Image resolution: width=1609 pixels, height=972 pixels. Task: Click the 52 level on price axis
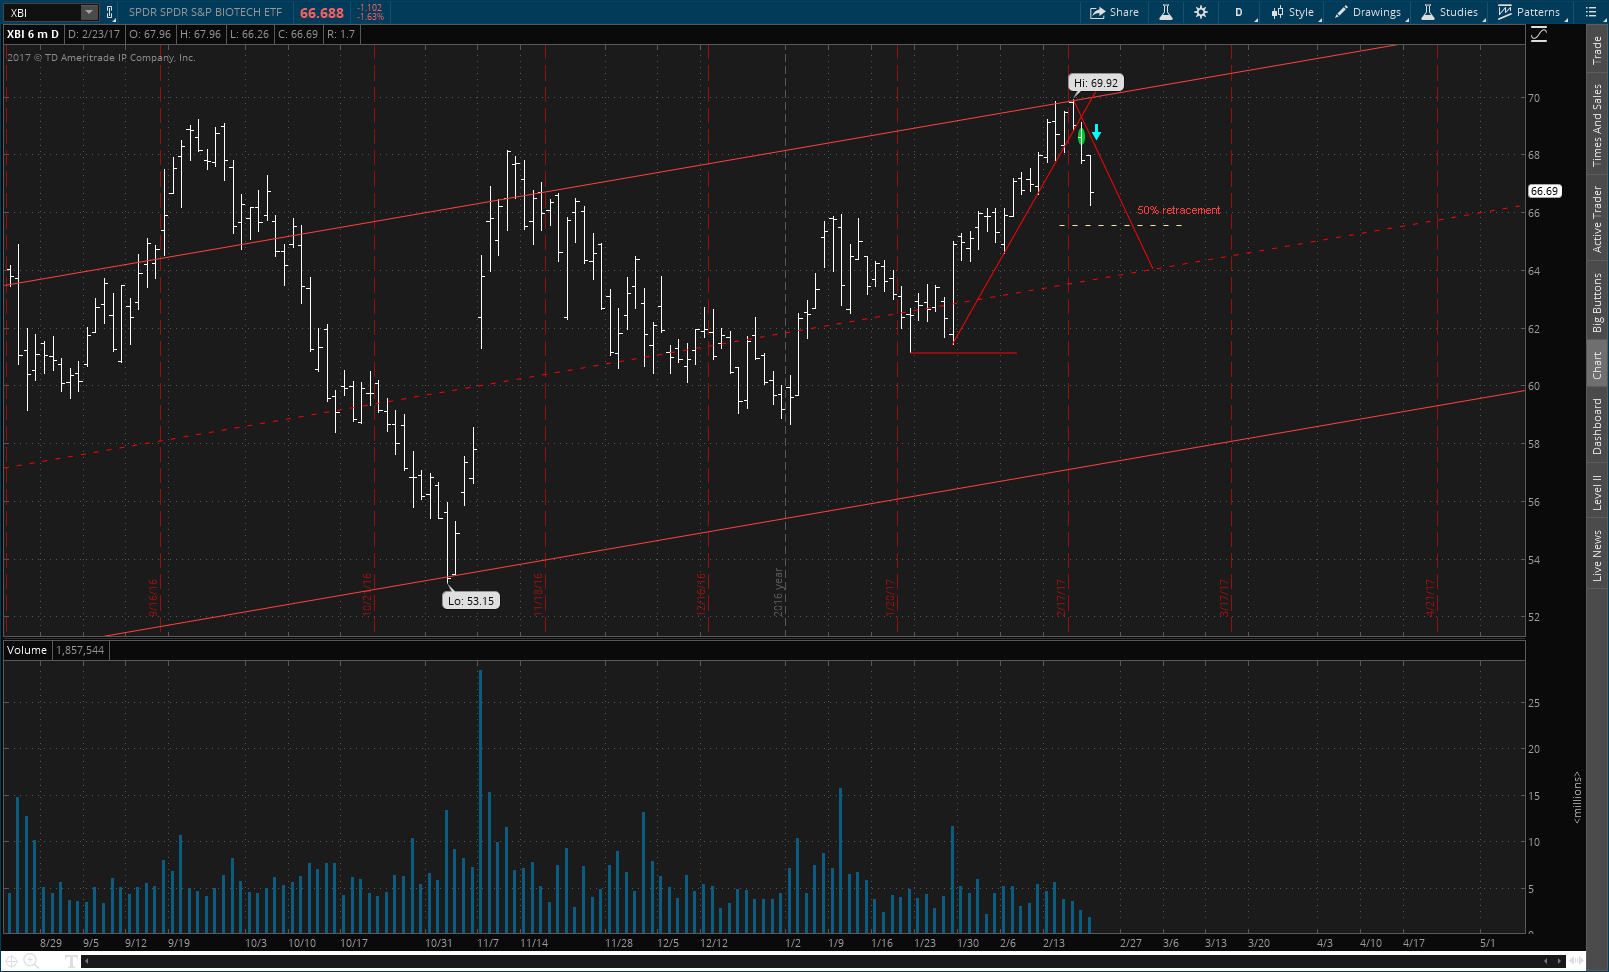tap(1534, 617)
